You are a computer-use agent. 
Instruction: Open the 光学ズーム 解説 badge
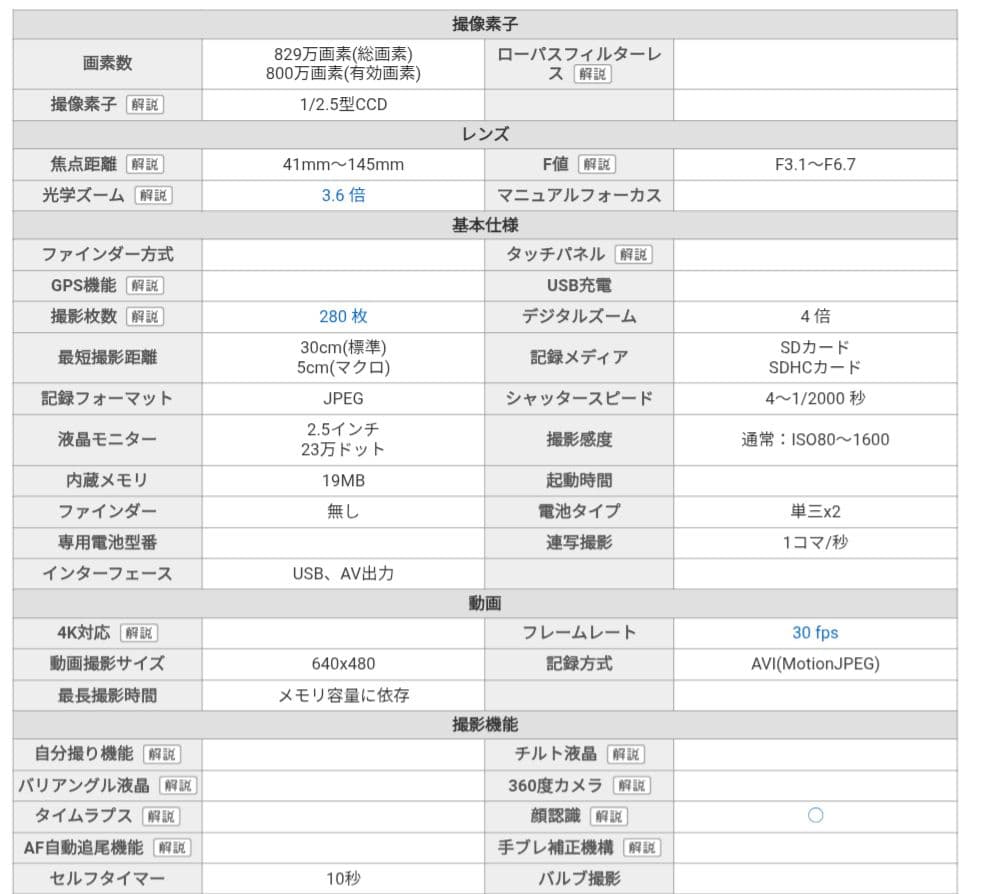point(153,196)
